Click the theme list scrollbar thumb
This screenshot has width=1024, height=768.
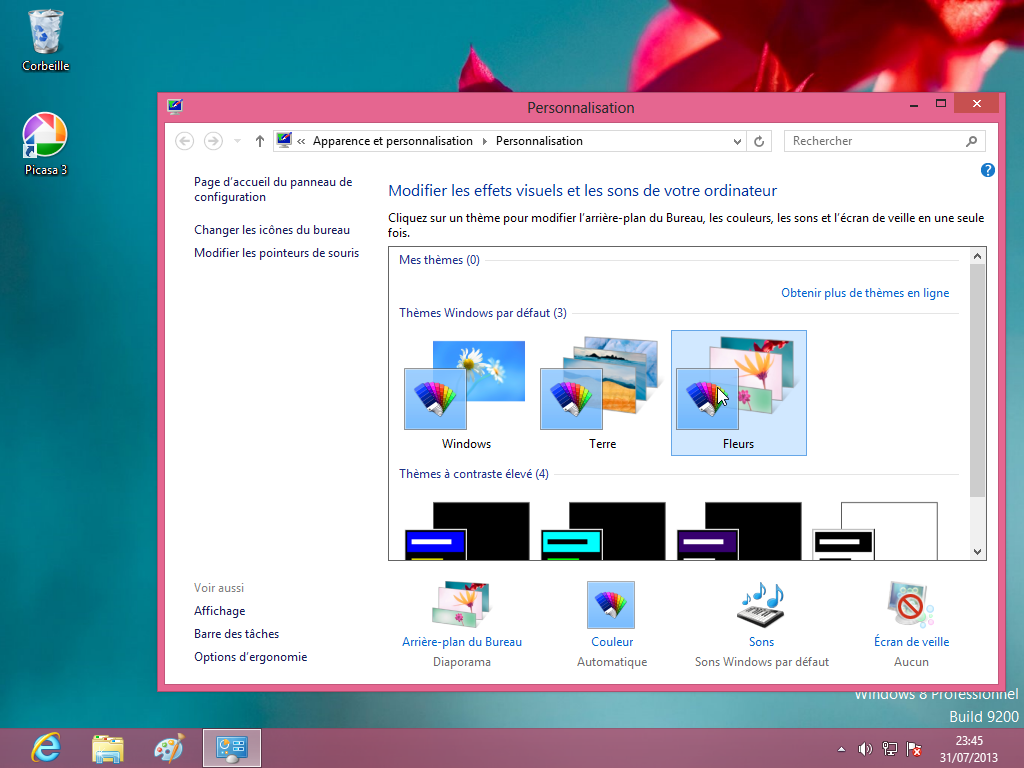(x=977, y=380)
